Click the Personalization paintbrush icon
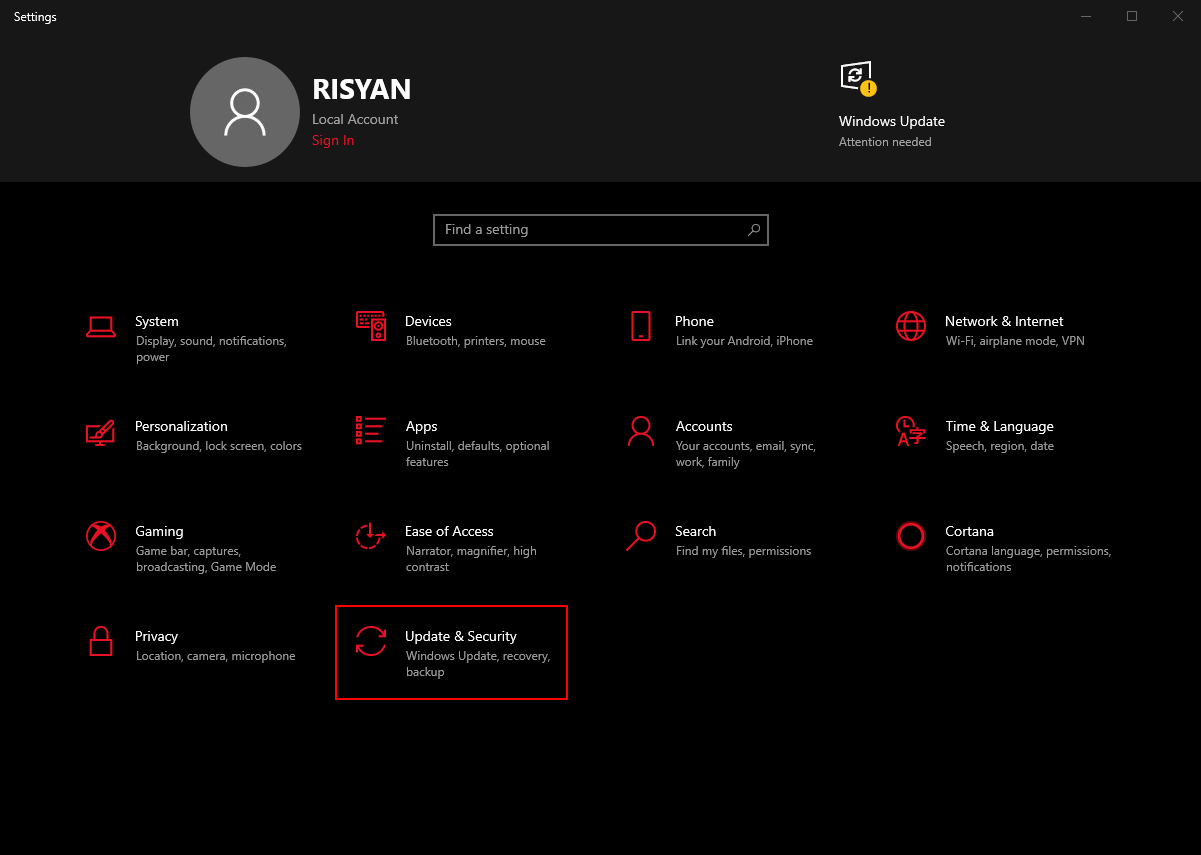 click(101, 431)
